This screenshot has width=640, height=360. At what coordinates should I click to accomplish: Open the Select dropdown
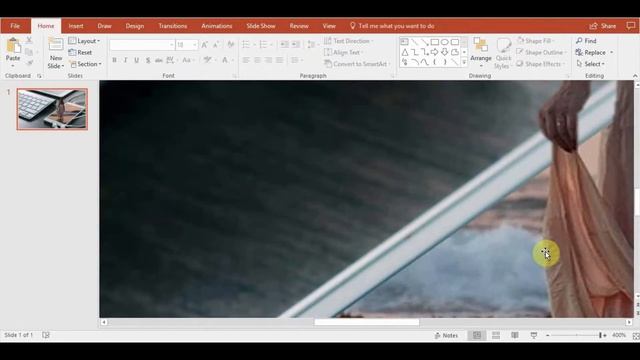pyautogui.click(x=591, y=64)
